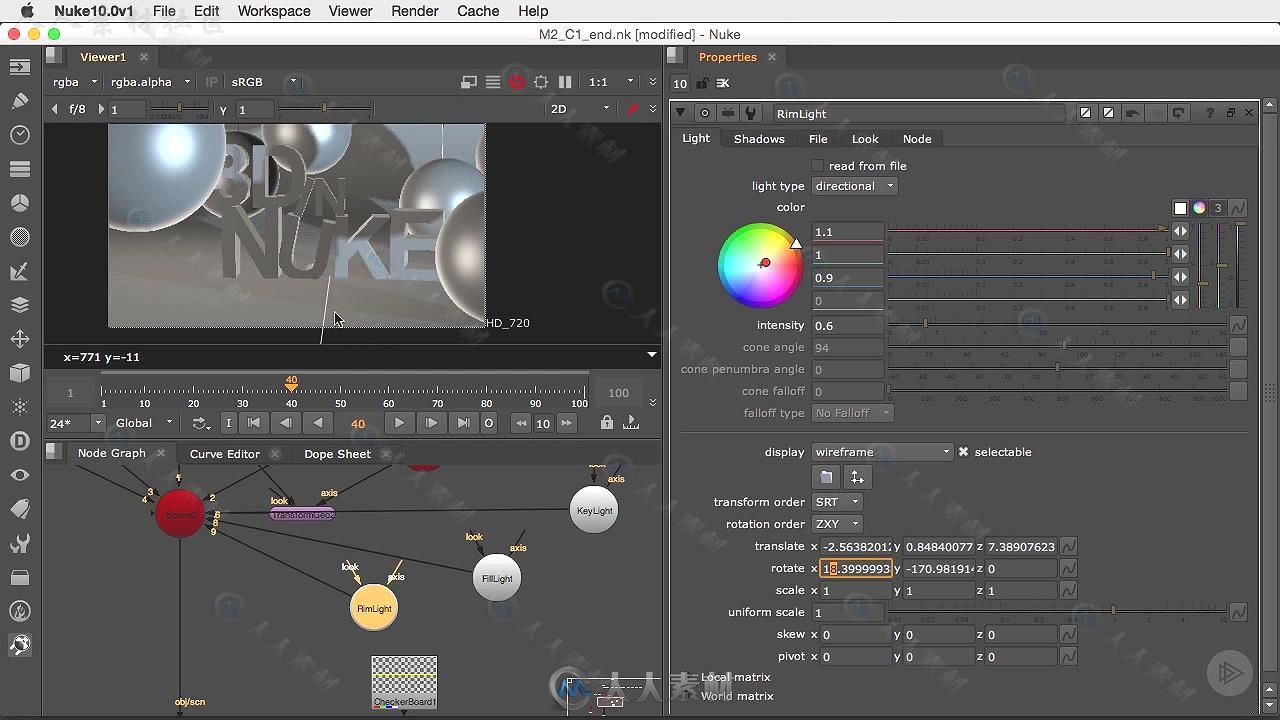Viewport: 1280px width, 720px height.
Task: Open the 2D view mode dropdown
Action: (580, 109)
